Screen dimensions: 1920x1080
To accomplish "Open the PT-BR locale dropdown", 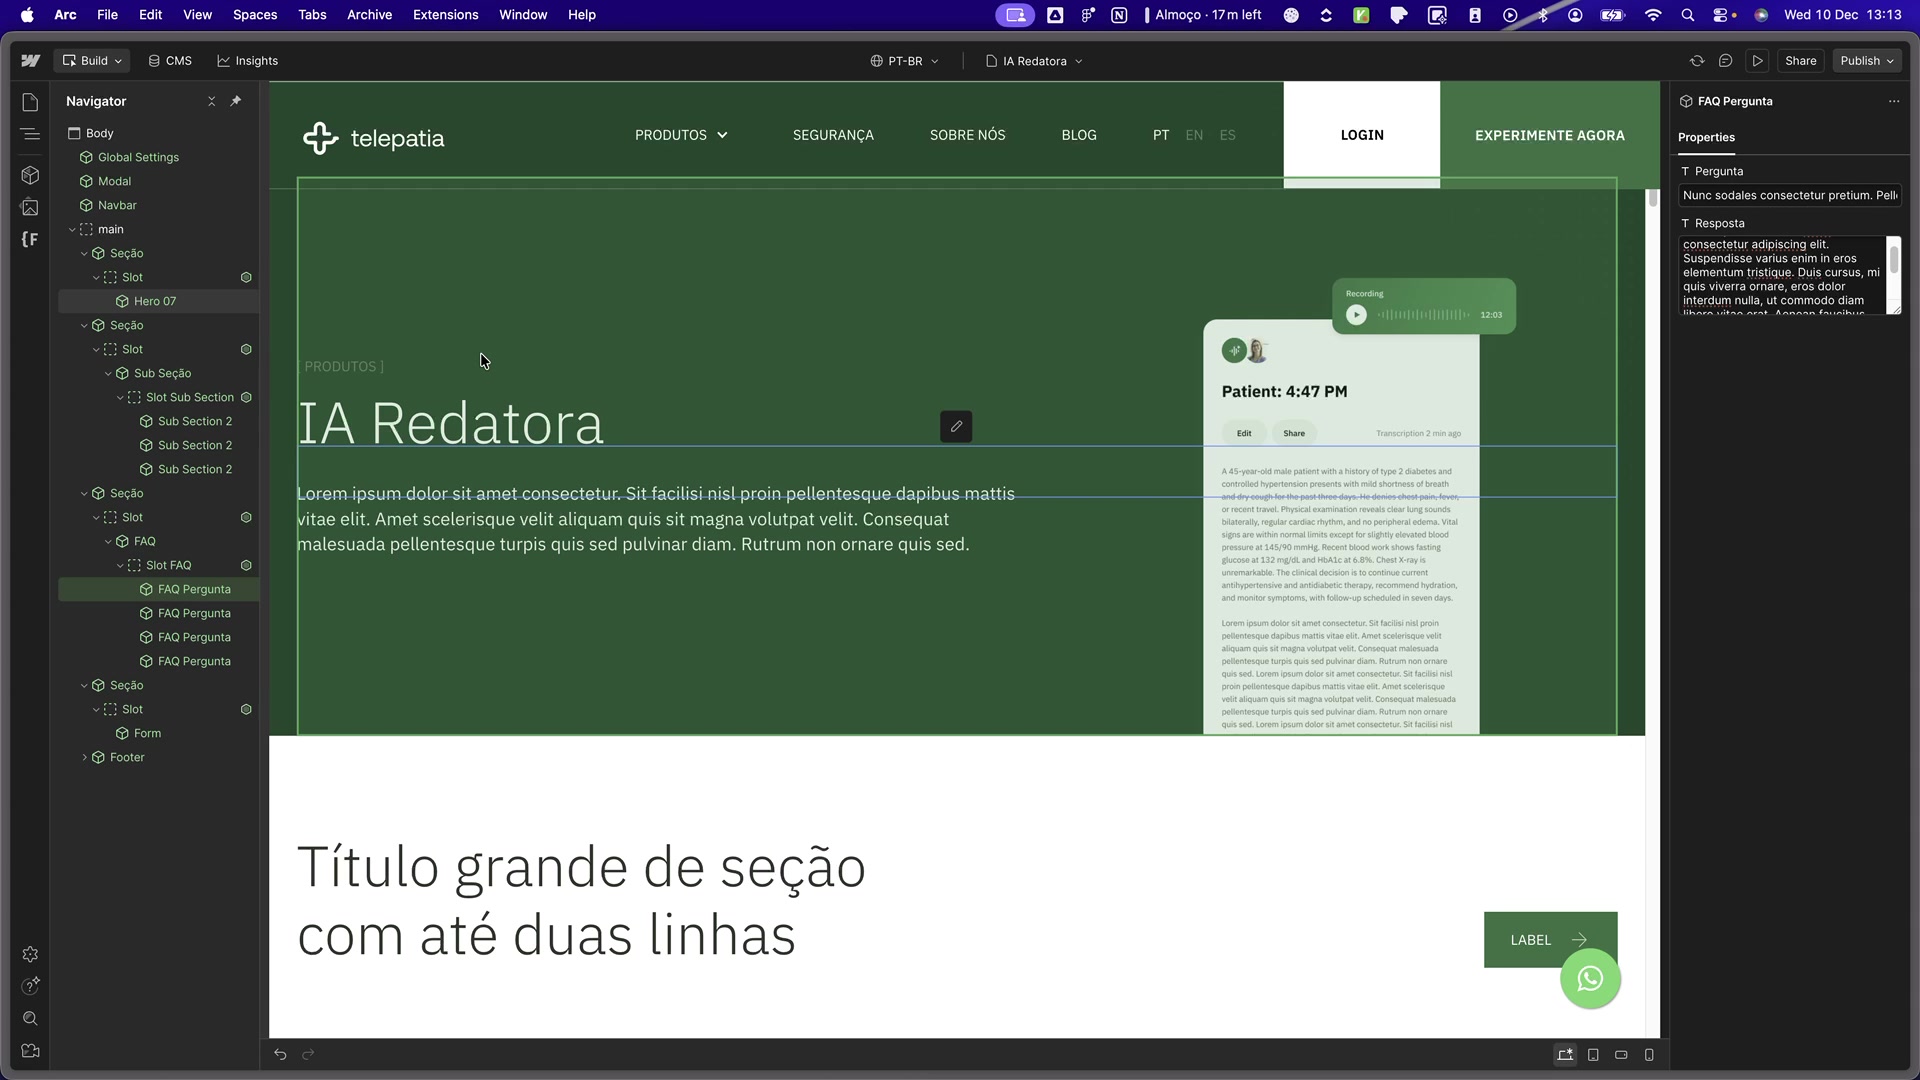I will pos(905,61).
